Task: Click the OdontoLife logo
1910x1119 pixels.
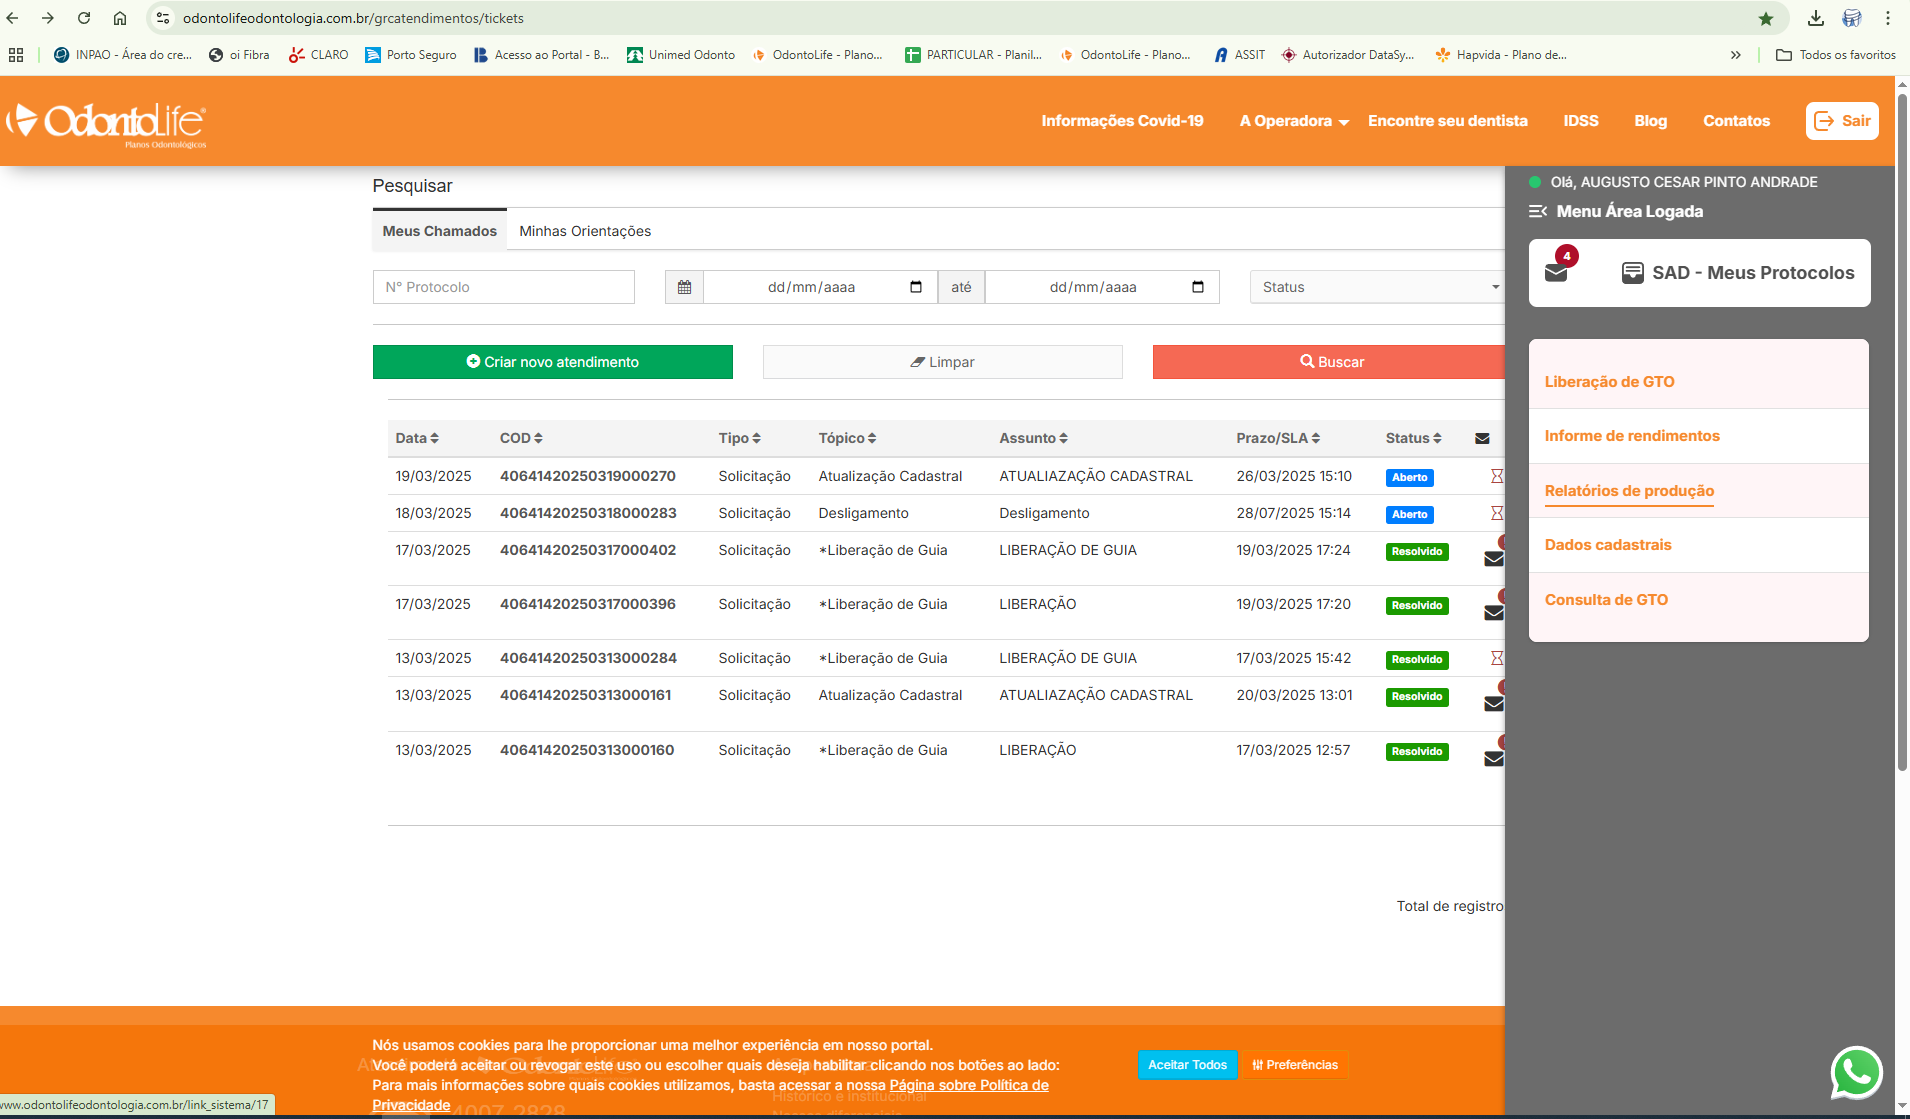Action: (107, 122)
